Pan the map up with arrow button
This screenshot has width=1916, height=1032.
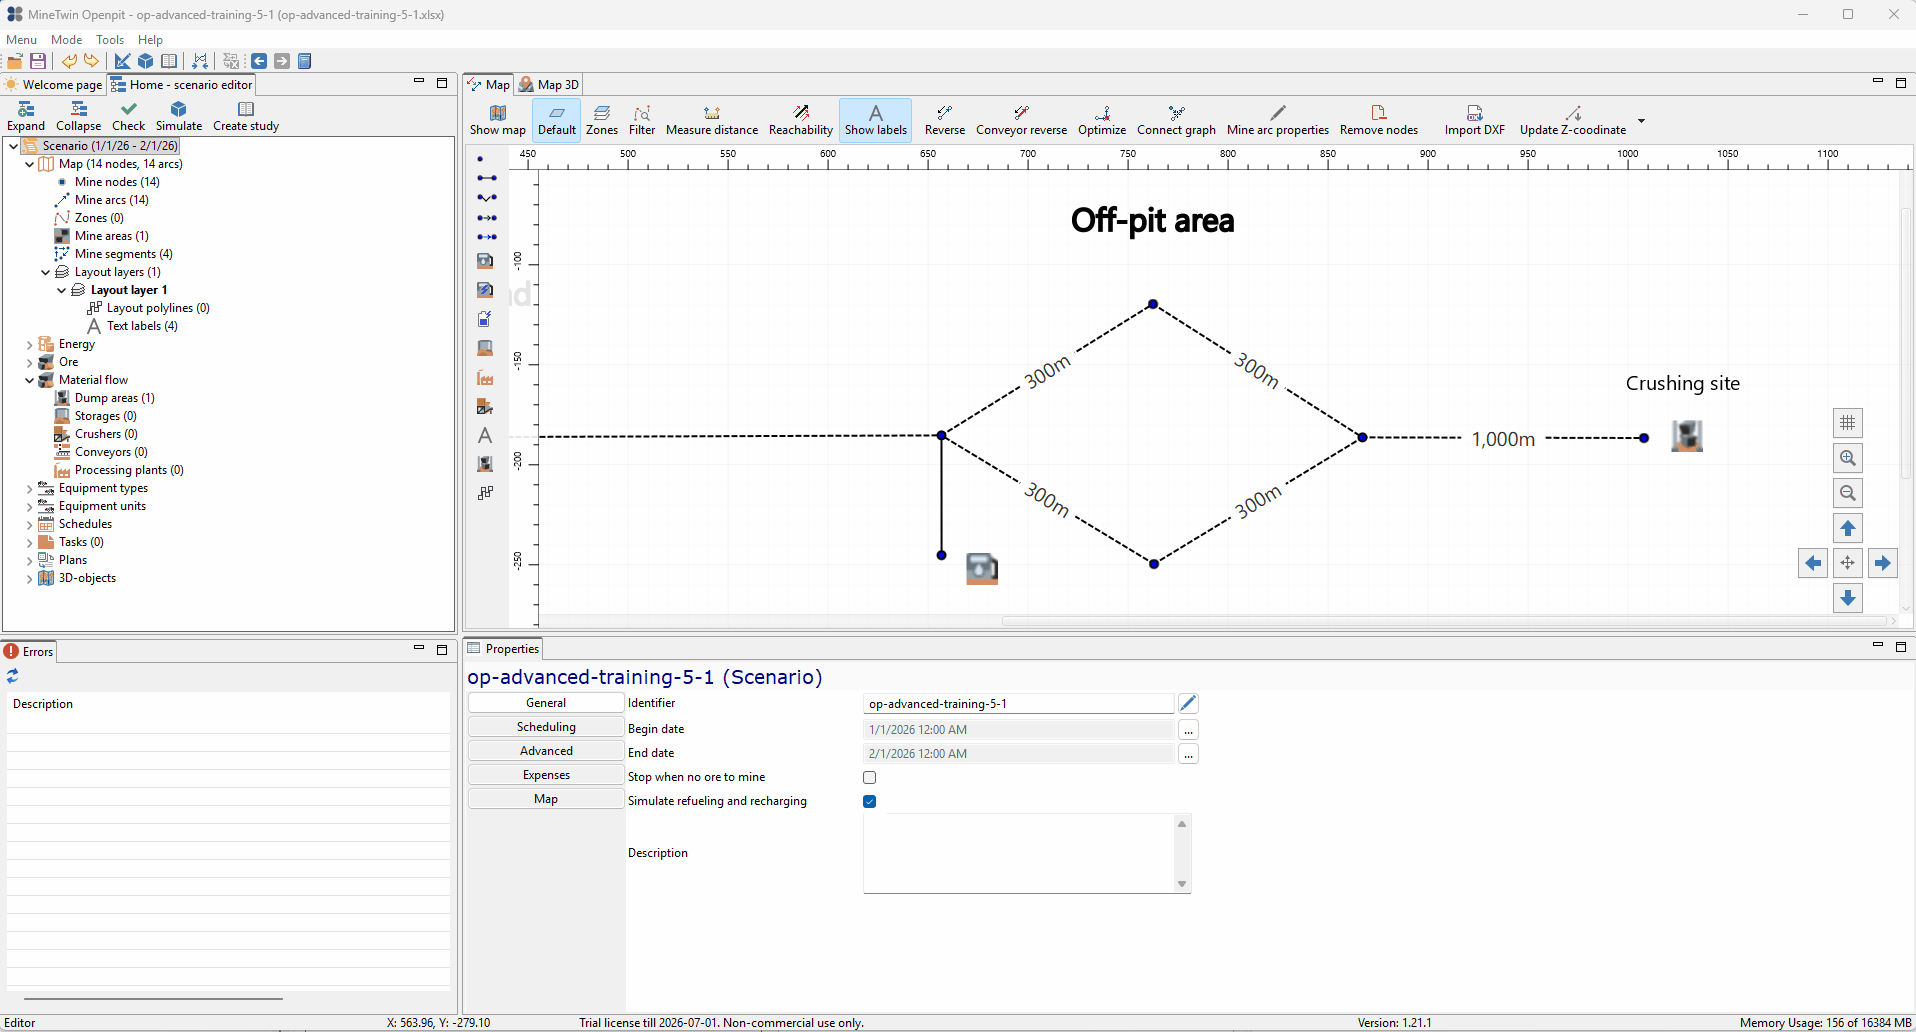(x=1847, y=528)
